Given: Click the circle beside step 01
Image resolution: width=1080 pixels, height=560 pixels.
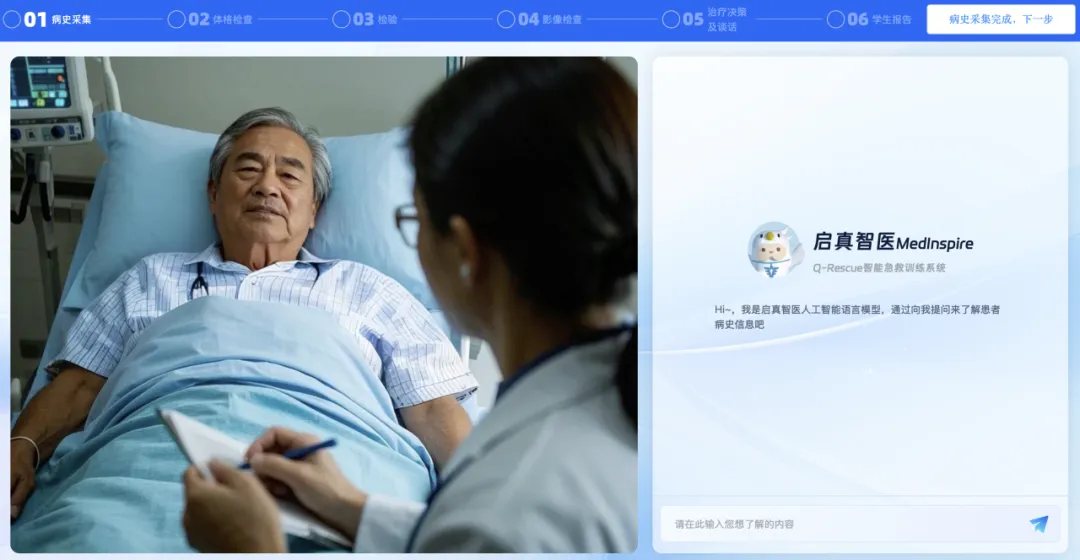Looking at the screenshot, I should point(11,19).
